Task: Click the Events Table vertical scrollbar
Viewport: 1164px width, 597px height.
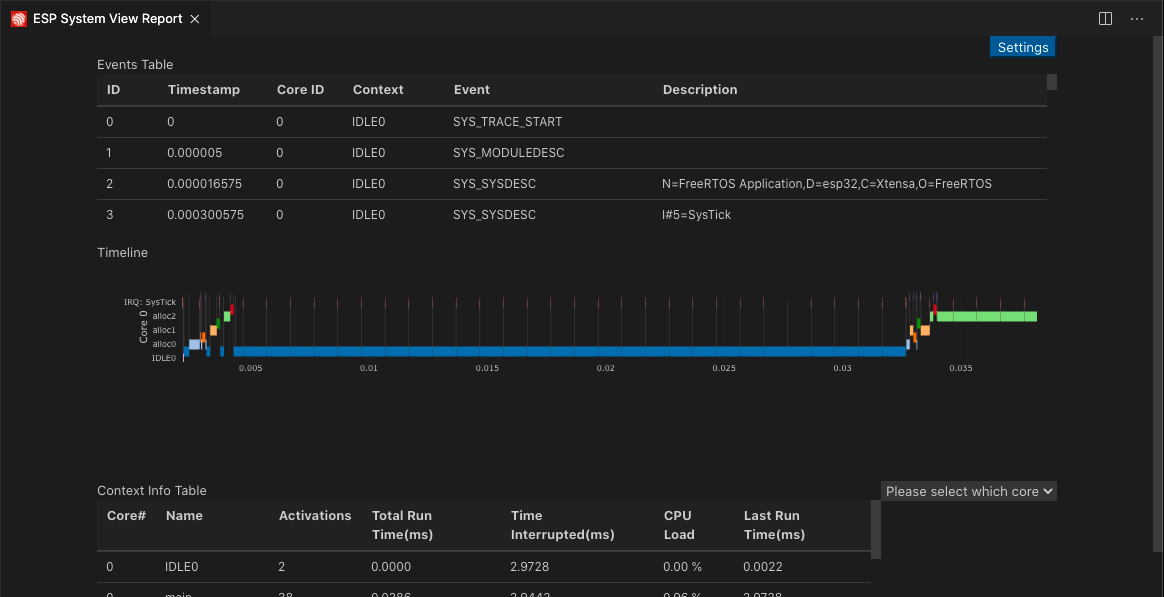Action: (1051, 82)
